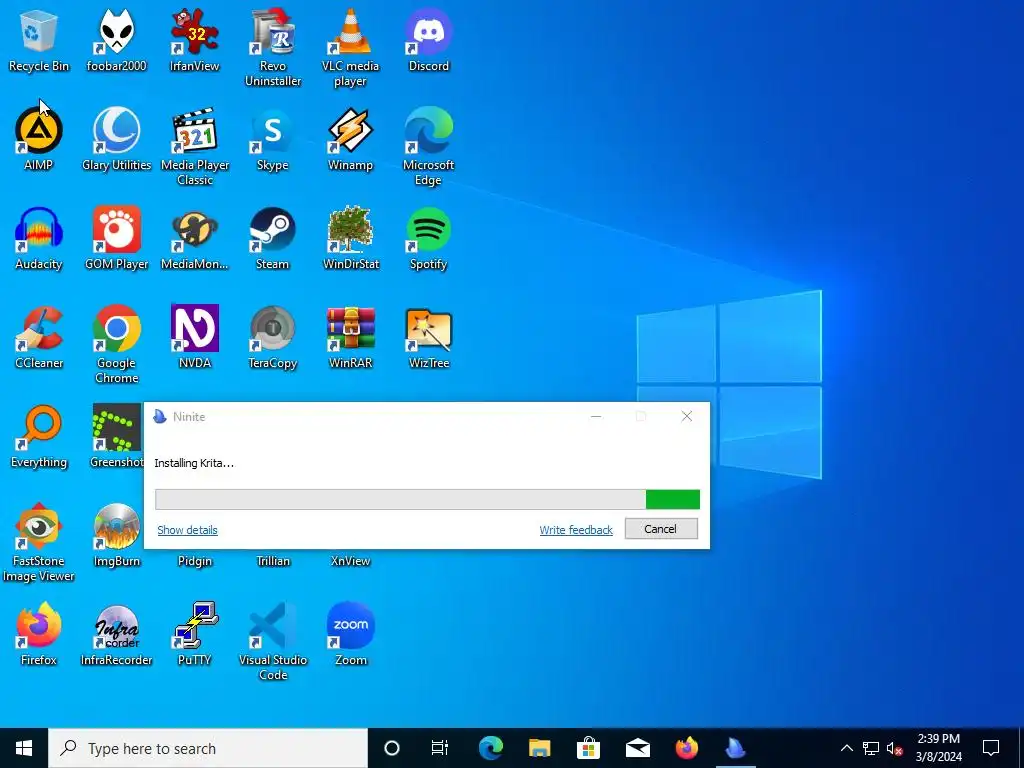Select the Spotify desktop shortcut

pyautogui.click(x=428, y=238)
